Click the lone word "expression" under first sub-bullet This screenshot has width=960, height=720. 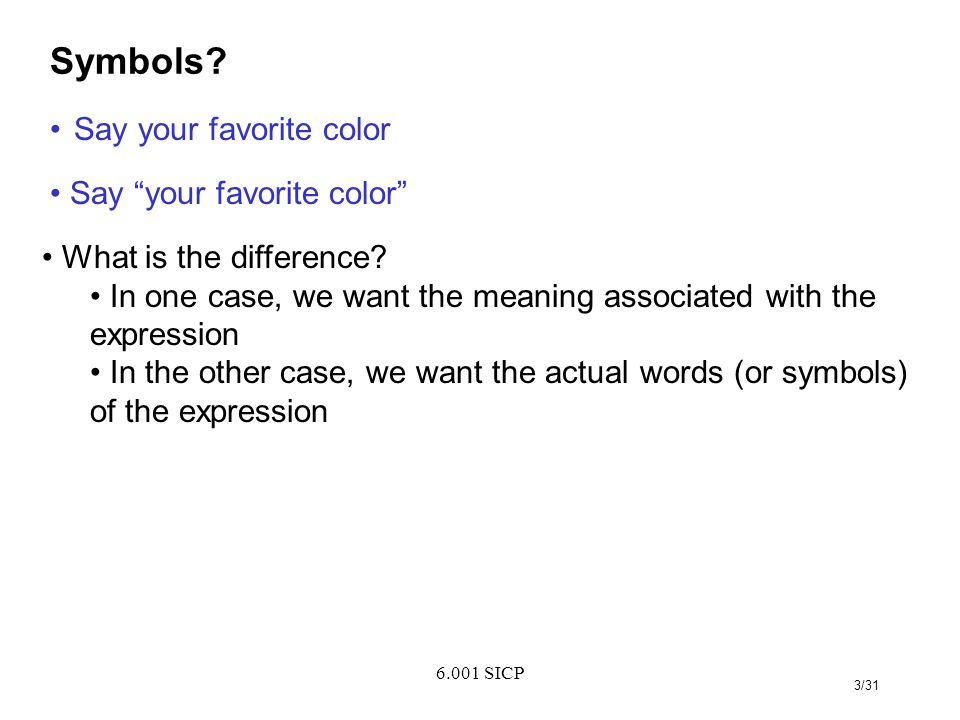pos(164,336)
